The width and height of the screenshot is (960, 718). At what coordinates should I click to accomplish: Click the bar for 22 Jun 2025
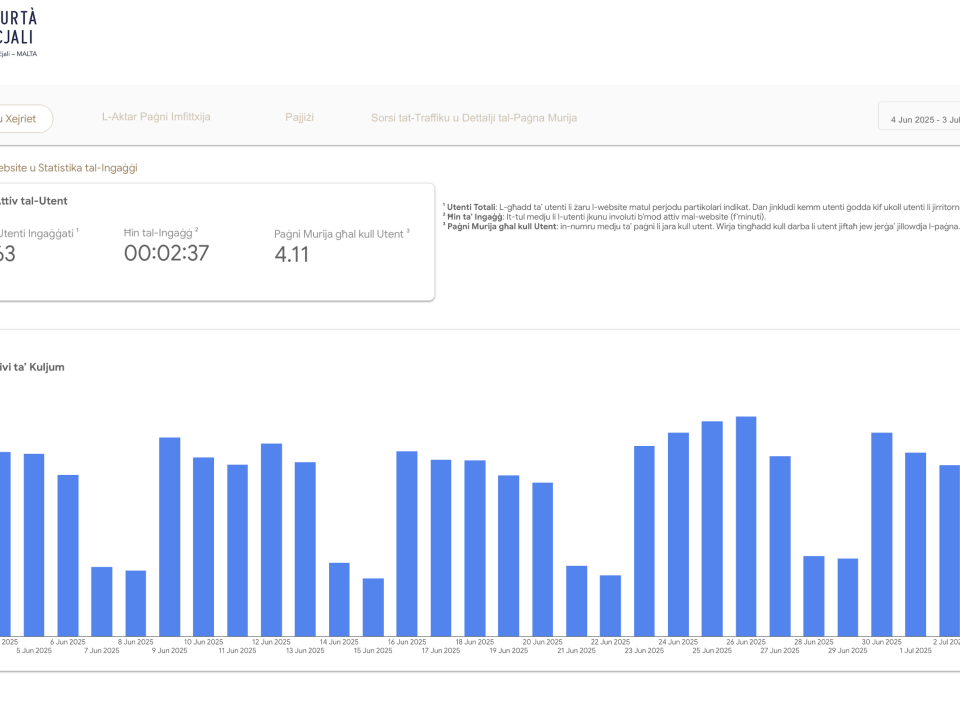click(610, 606)
